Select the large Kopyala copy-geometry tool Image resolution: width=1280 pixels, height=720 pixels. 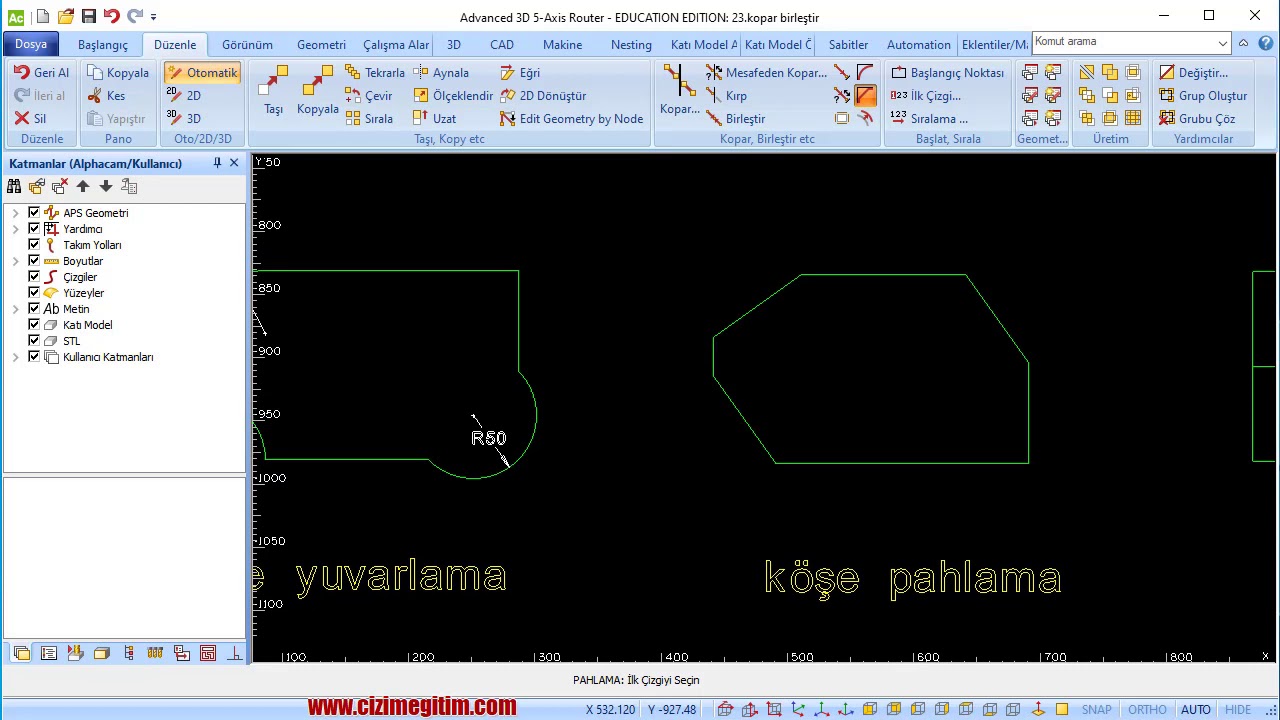click(x=317, y=91)
